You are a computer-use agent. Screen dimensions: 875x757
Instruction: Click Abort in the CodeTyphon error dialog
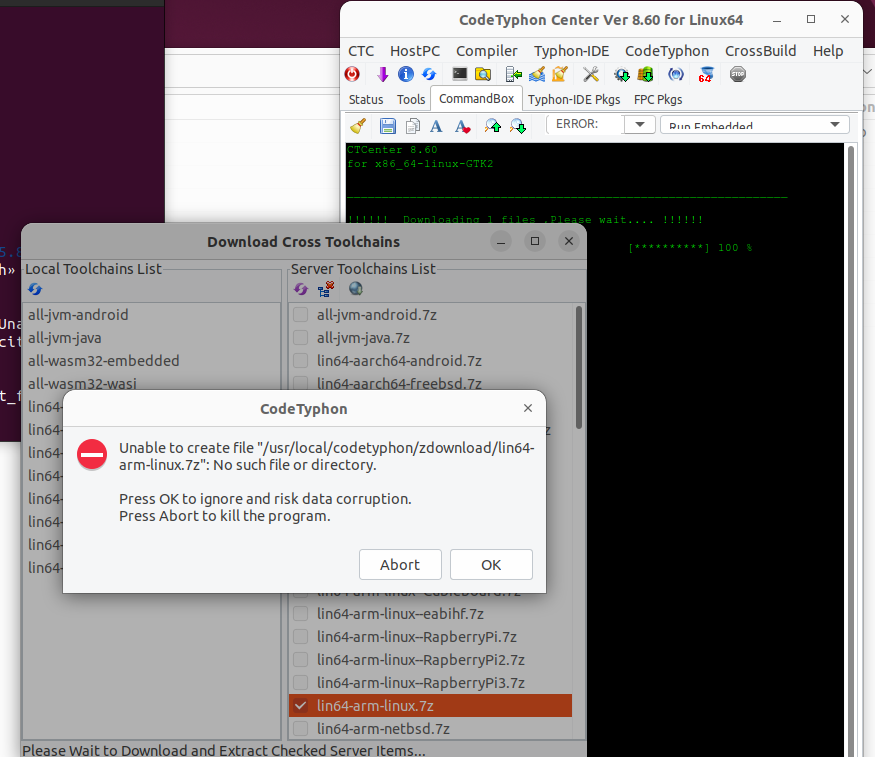[x=400, y=565]
